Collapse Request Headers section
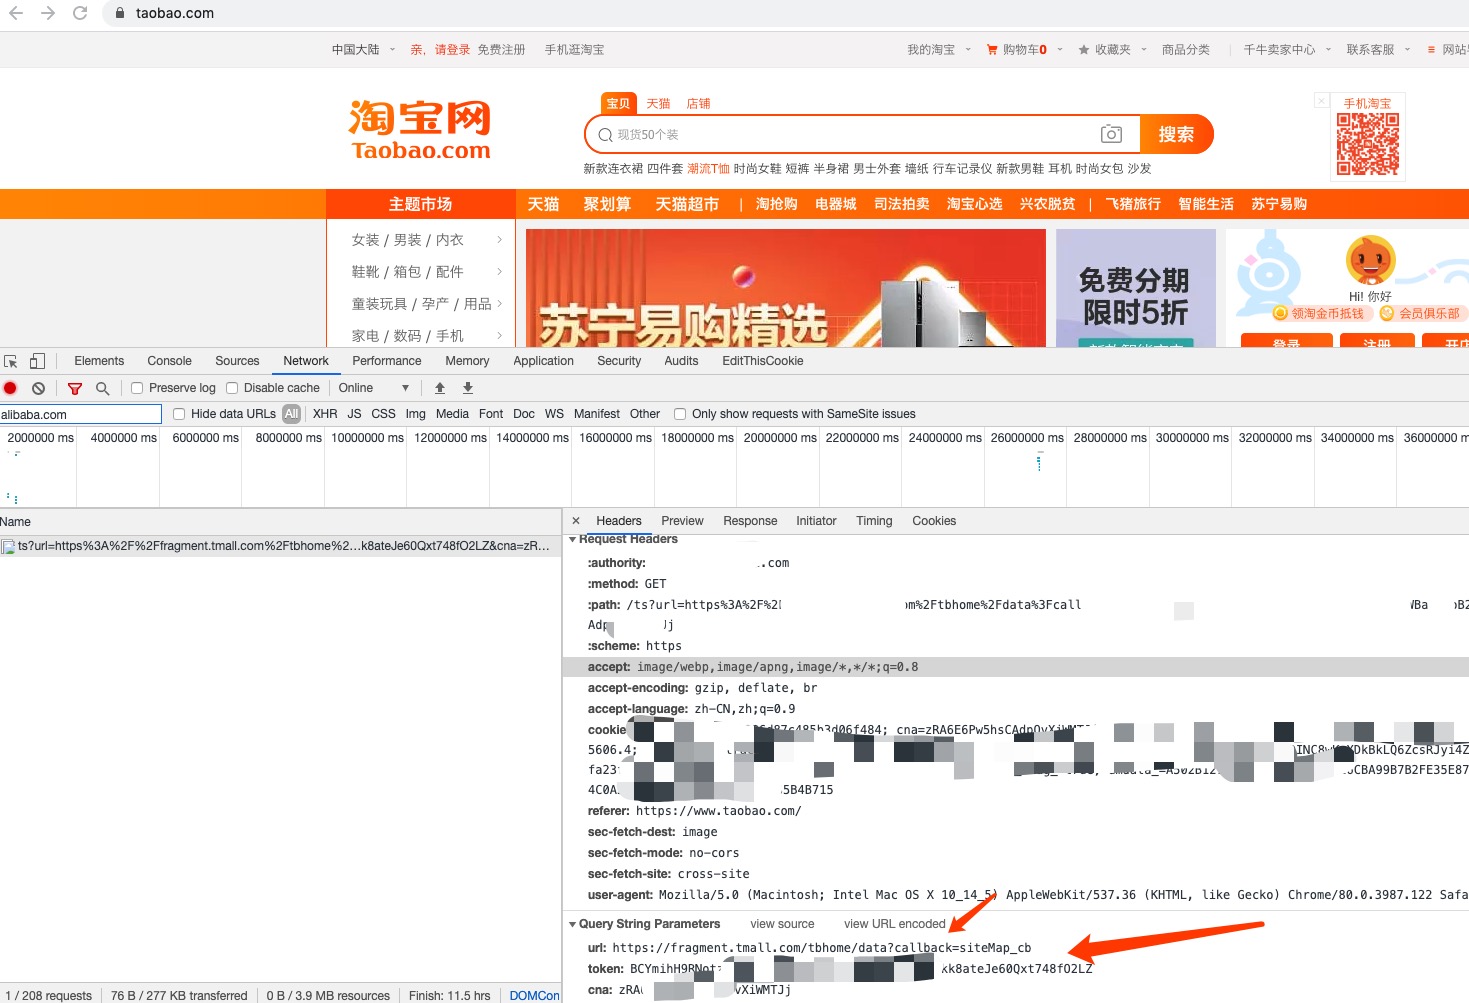The image size is (1469, 1003). pyautogui.click(x=572, y=539)
